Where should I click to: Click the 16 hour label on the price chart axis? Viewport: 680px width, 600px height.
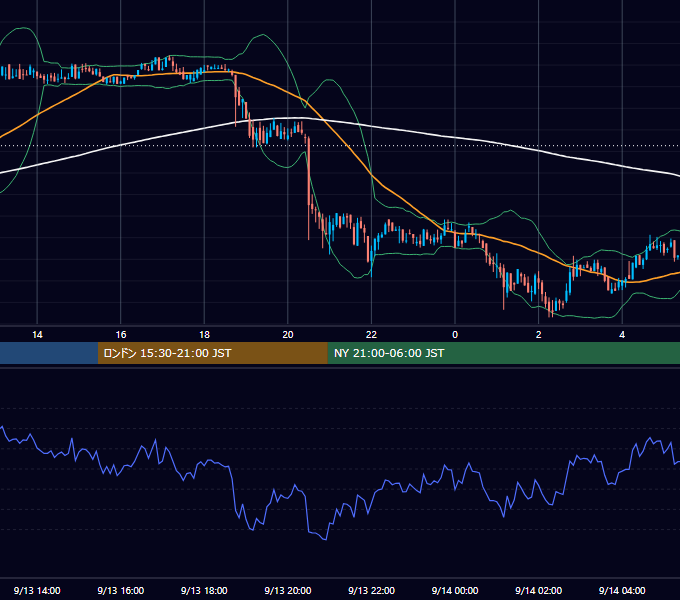pos(121,335)
